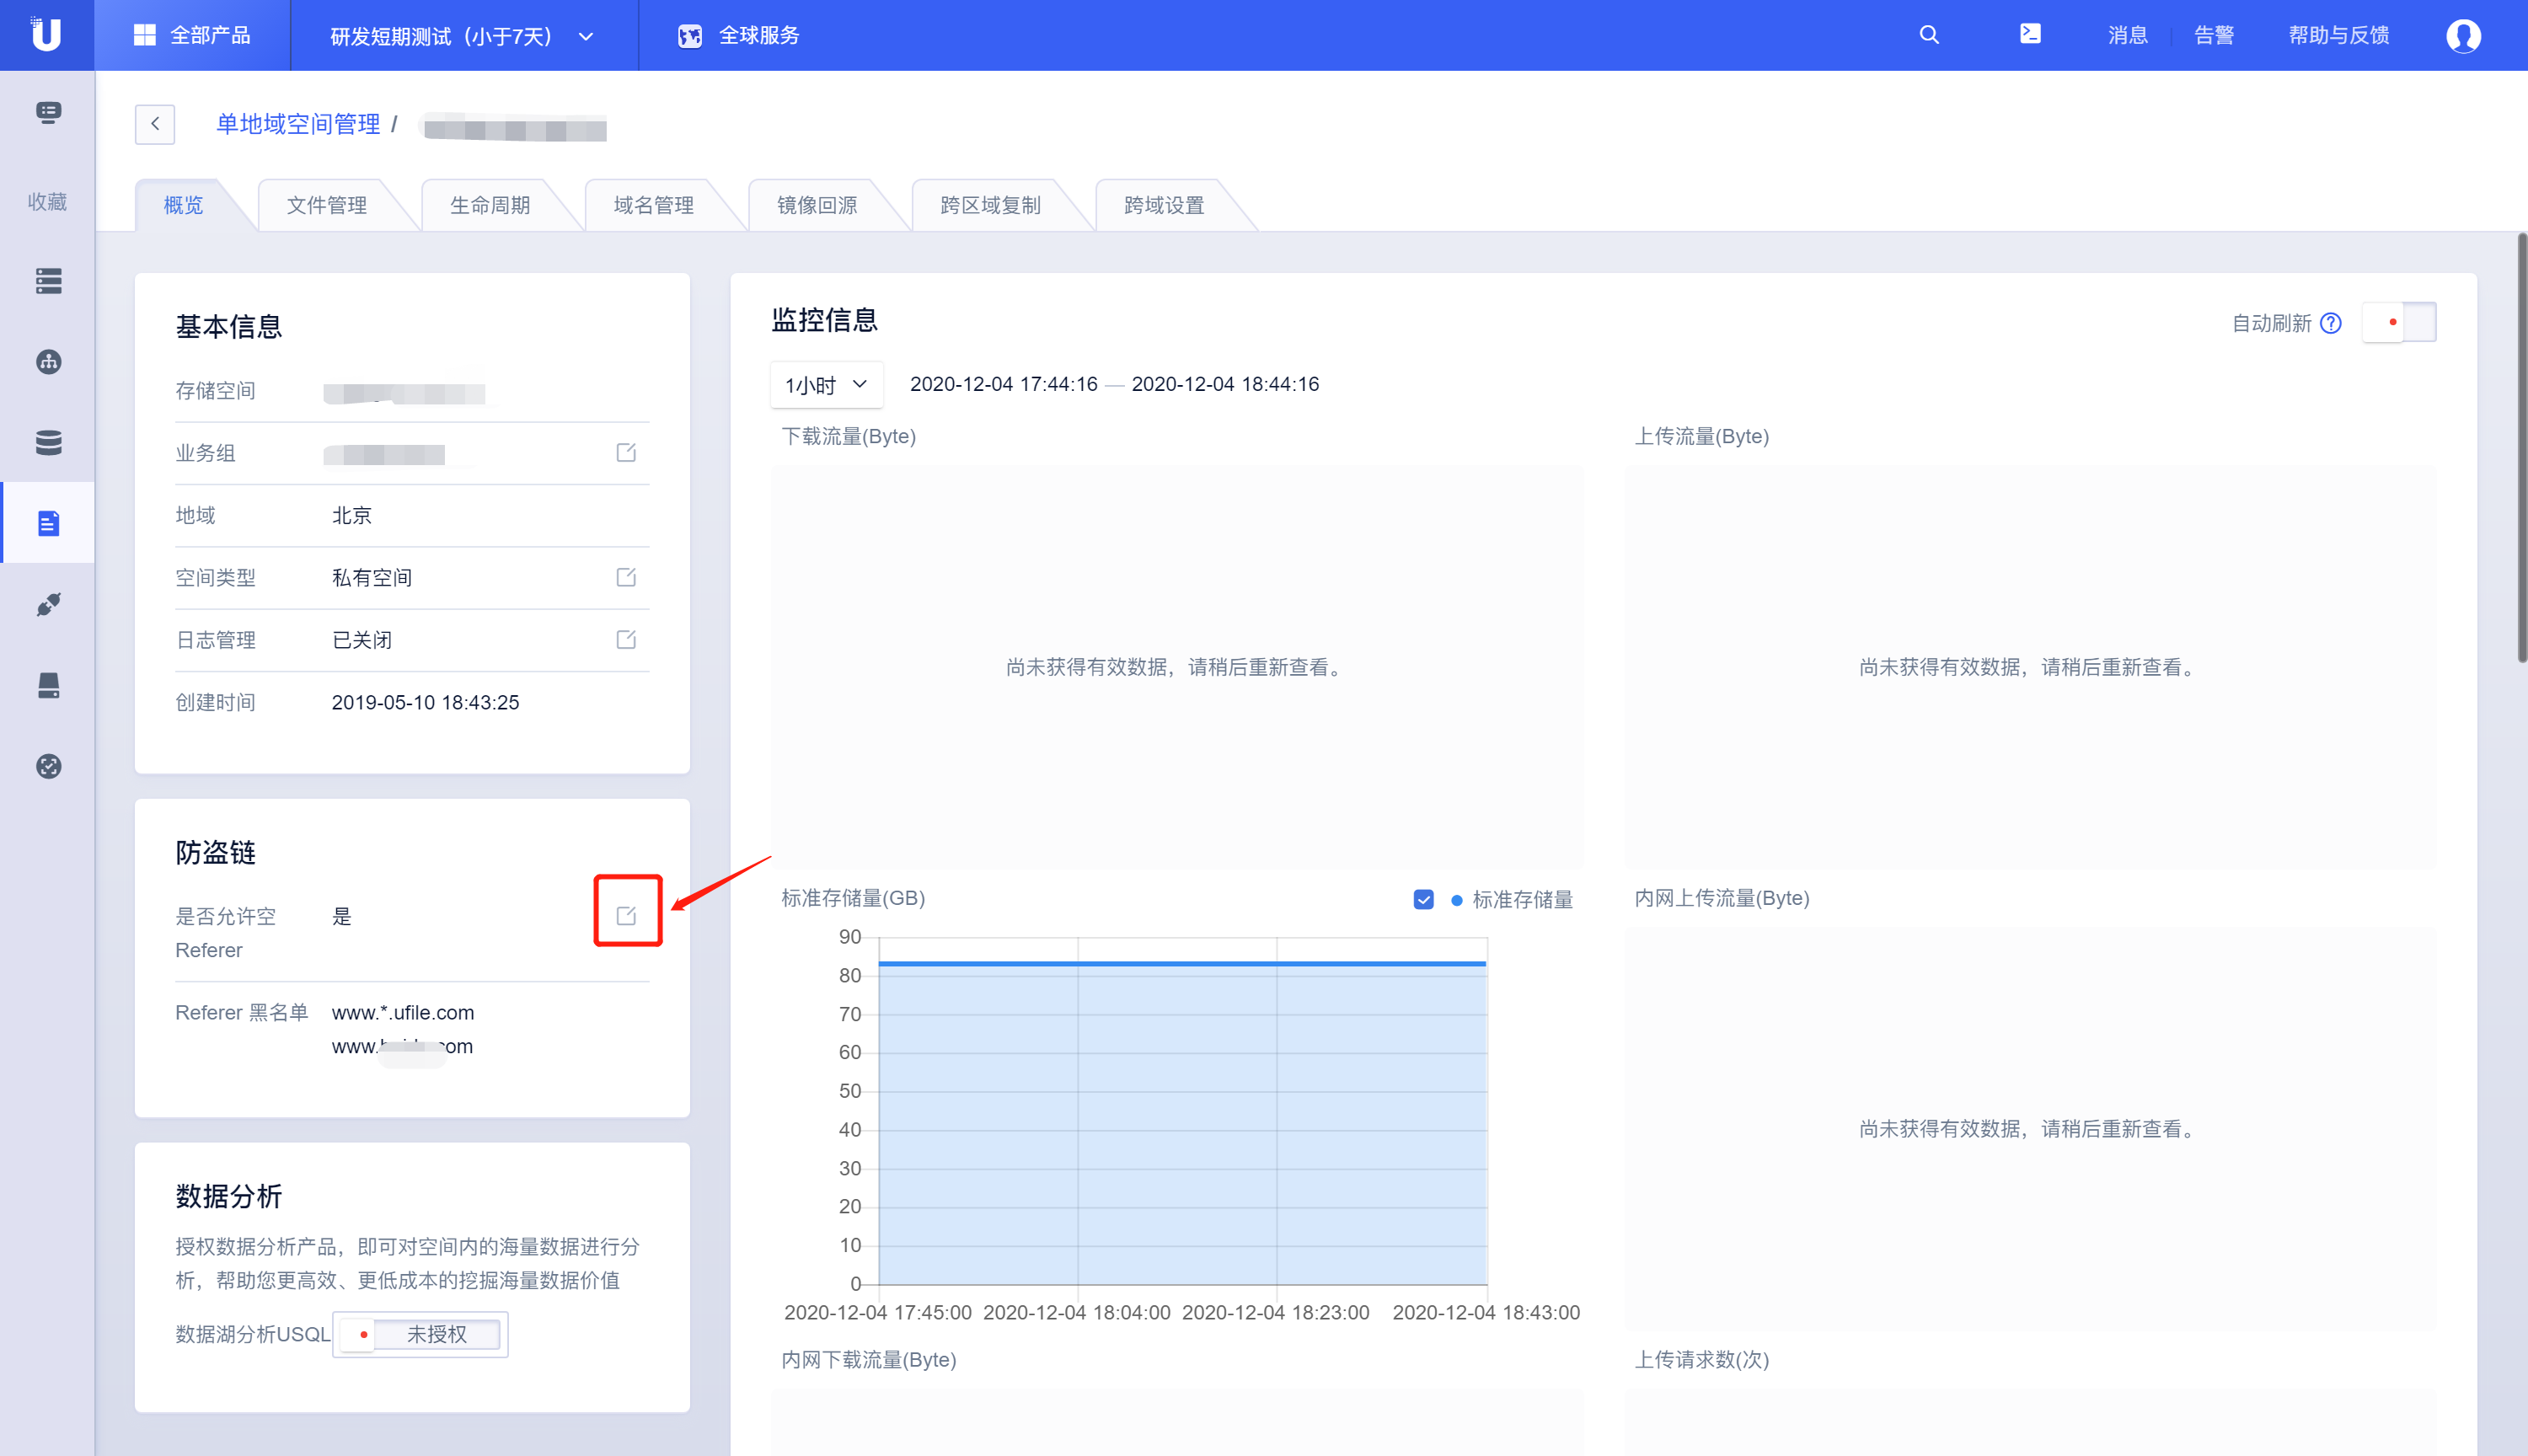This screenshot has height=1456, width=2528.
Task: Open 帮助与反馈 help and feedback
Action: pyautogui.click(x=2338, y=36)
